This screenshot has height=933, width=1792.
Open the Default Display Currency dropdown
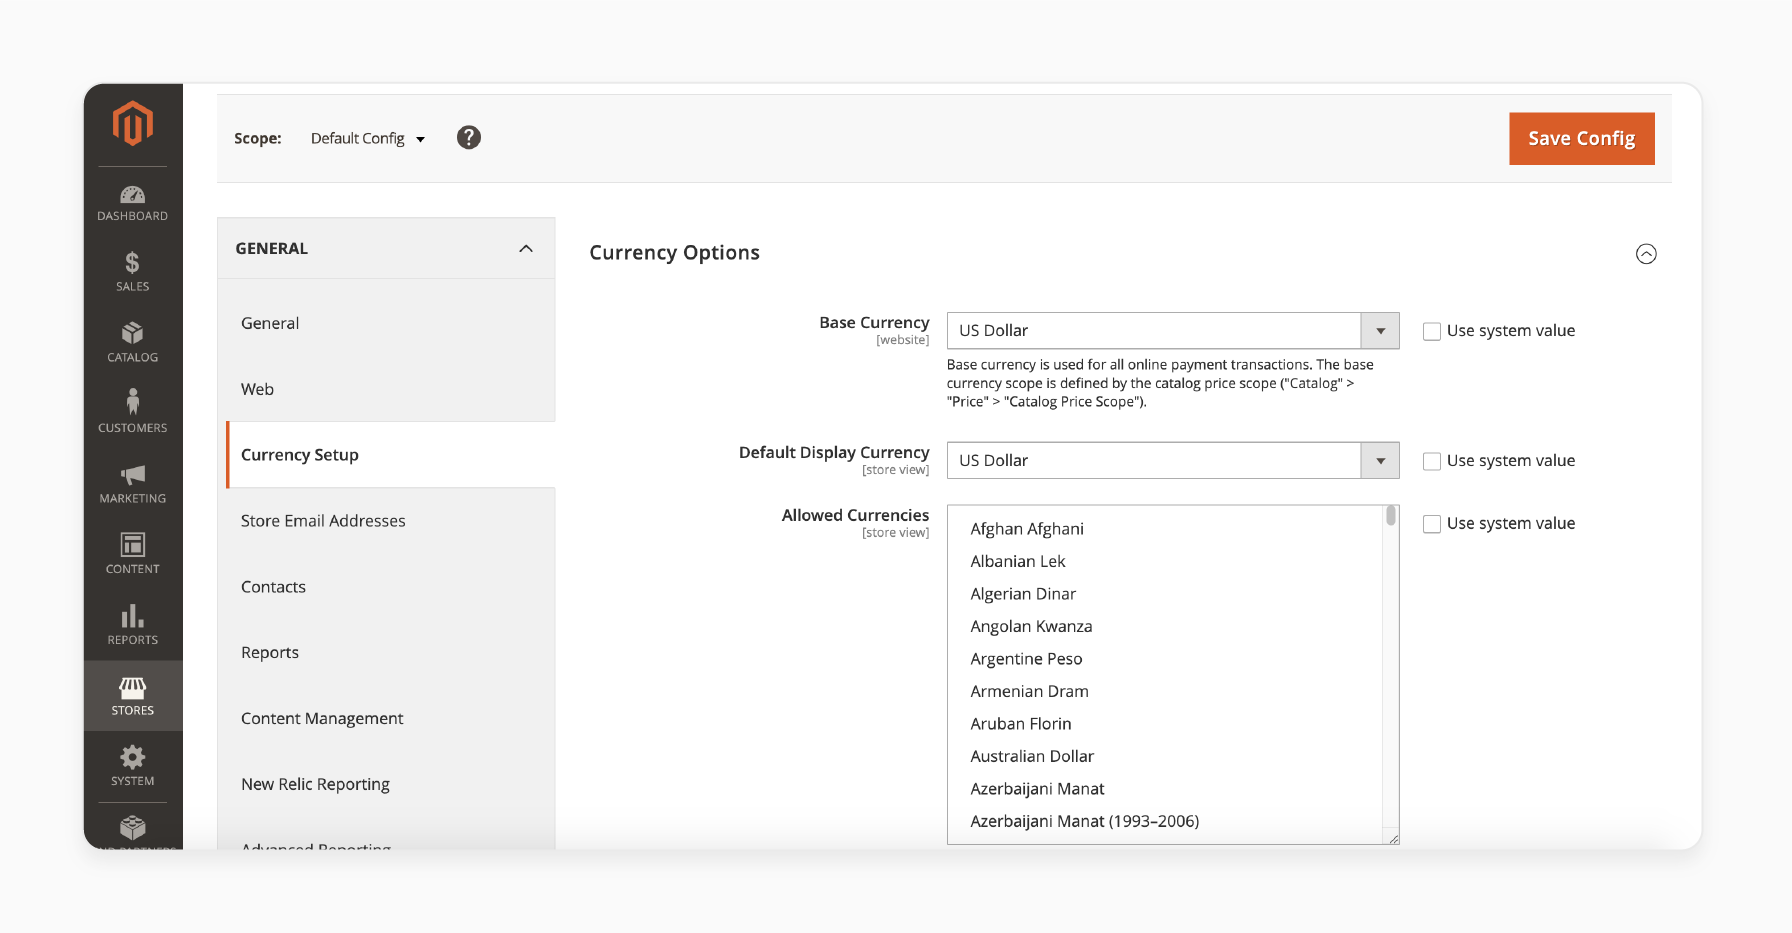pos(1173,461)
